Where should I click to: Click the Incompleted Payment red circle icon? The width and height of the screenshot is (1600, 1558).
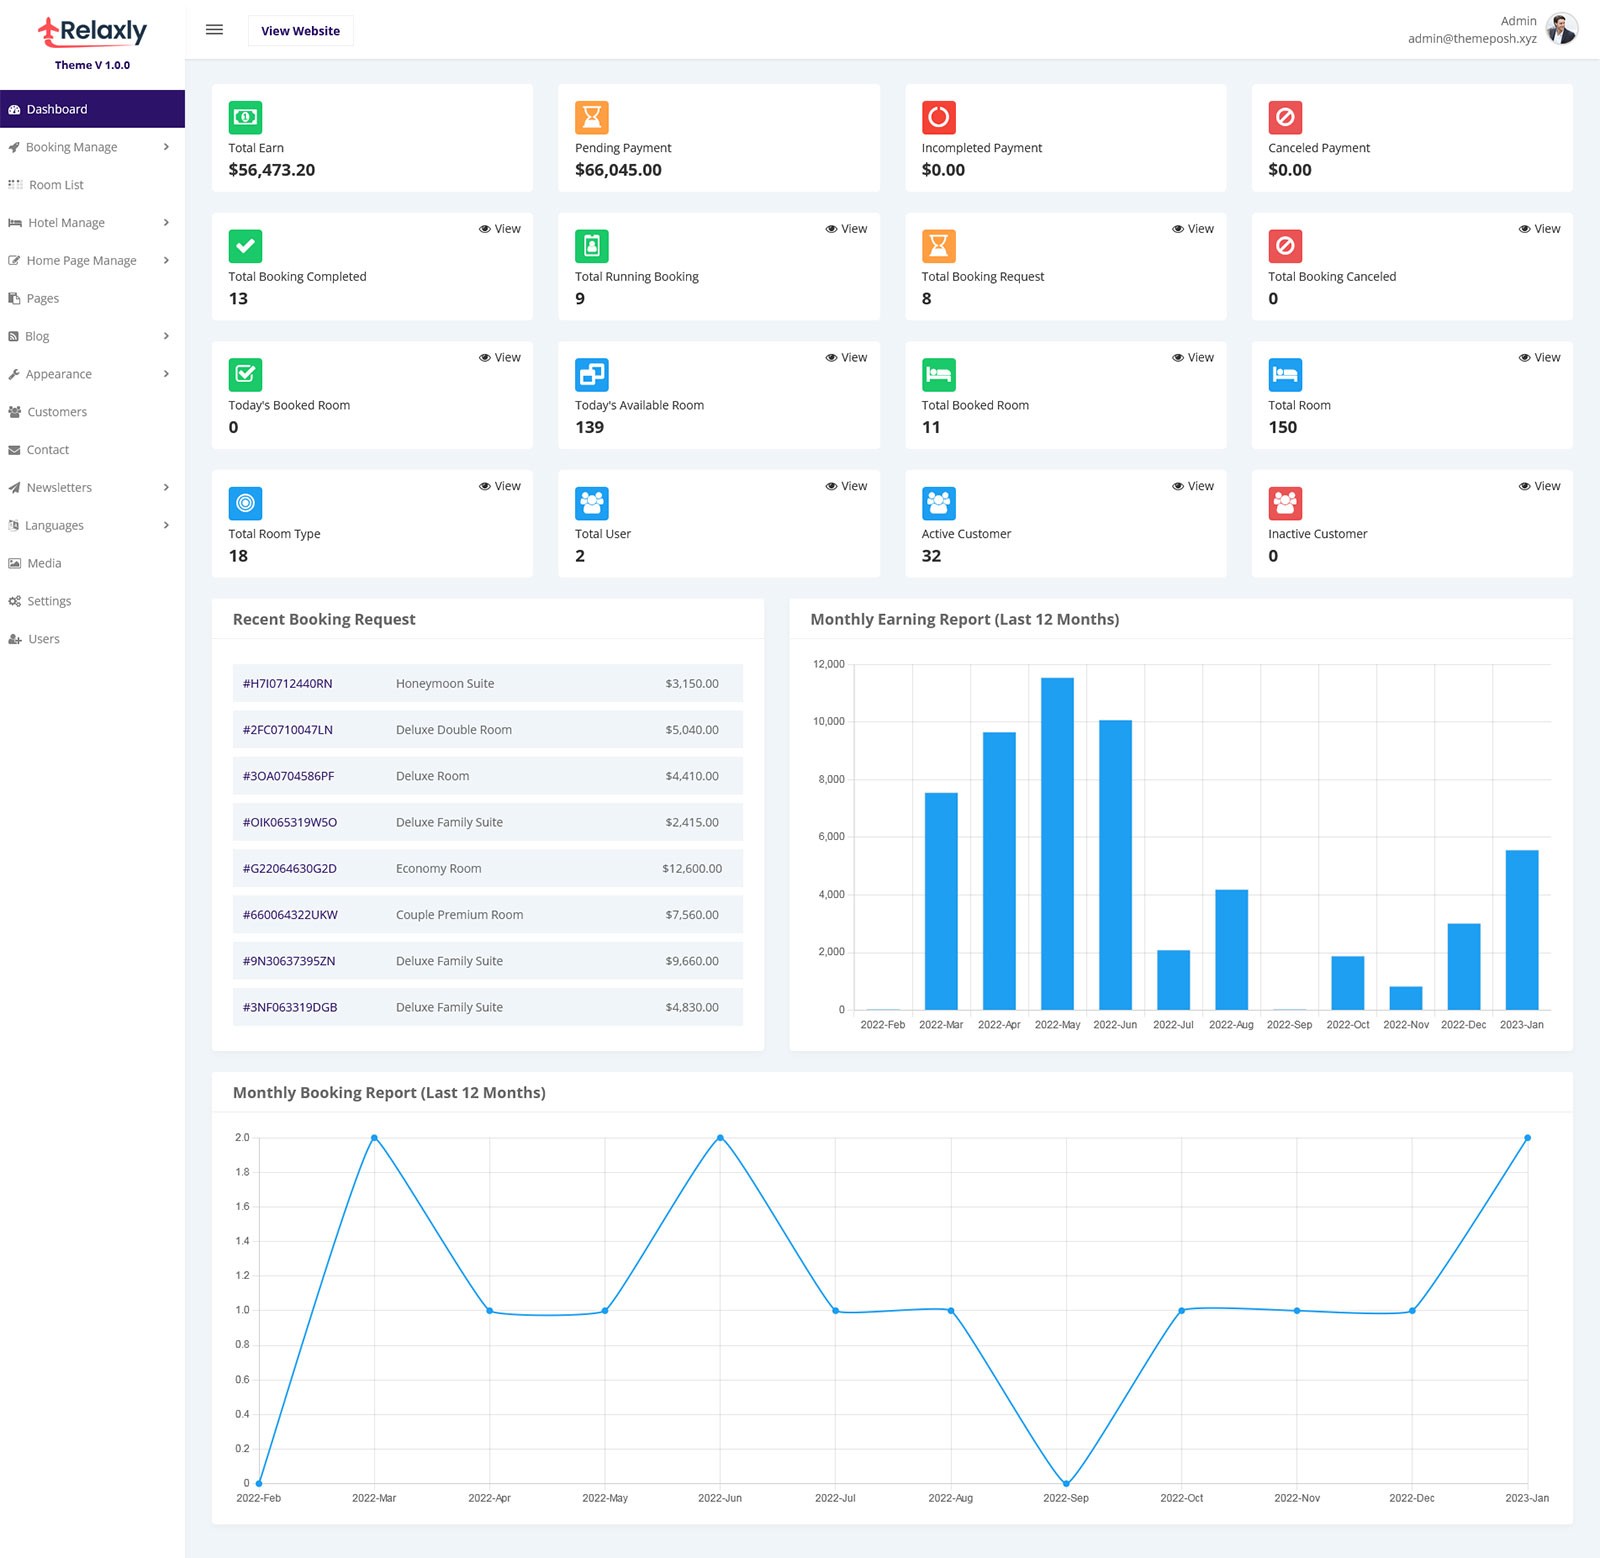pos(938,117)
